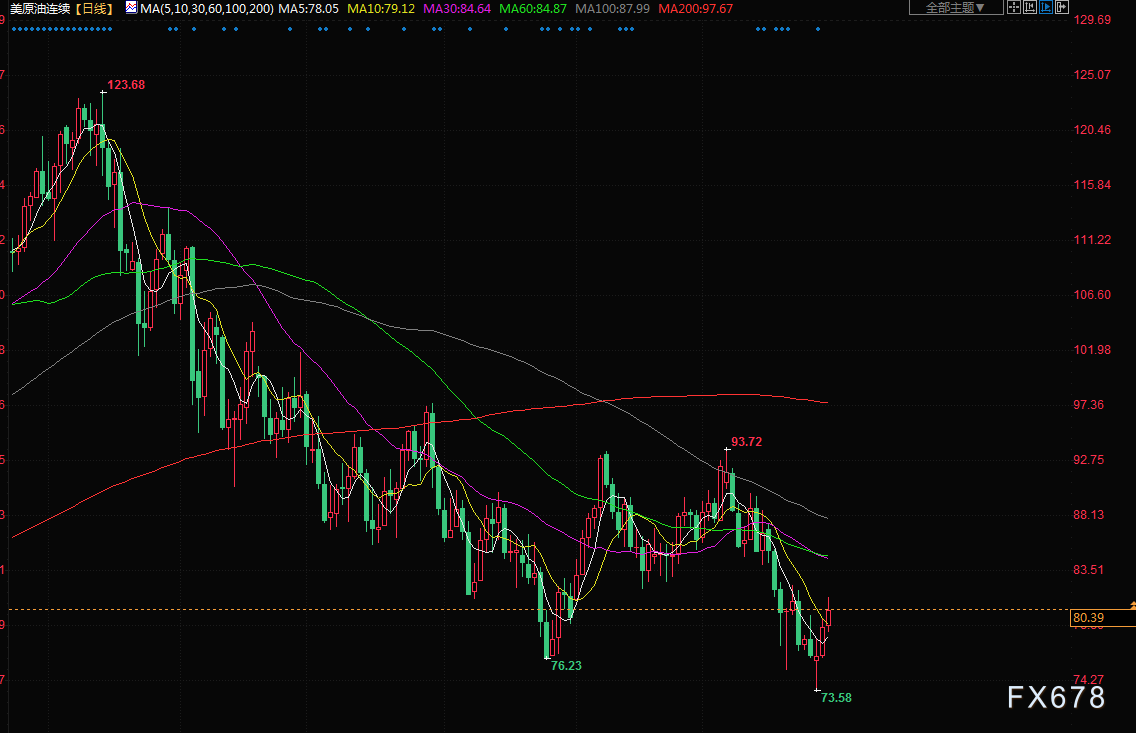Click the last blue info dot in the top row
Viewport: 1136px width, 733px height.
coord(818,29)
